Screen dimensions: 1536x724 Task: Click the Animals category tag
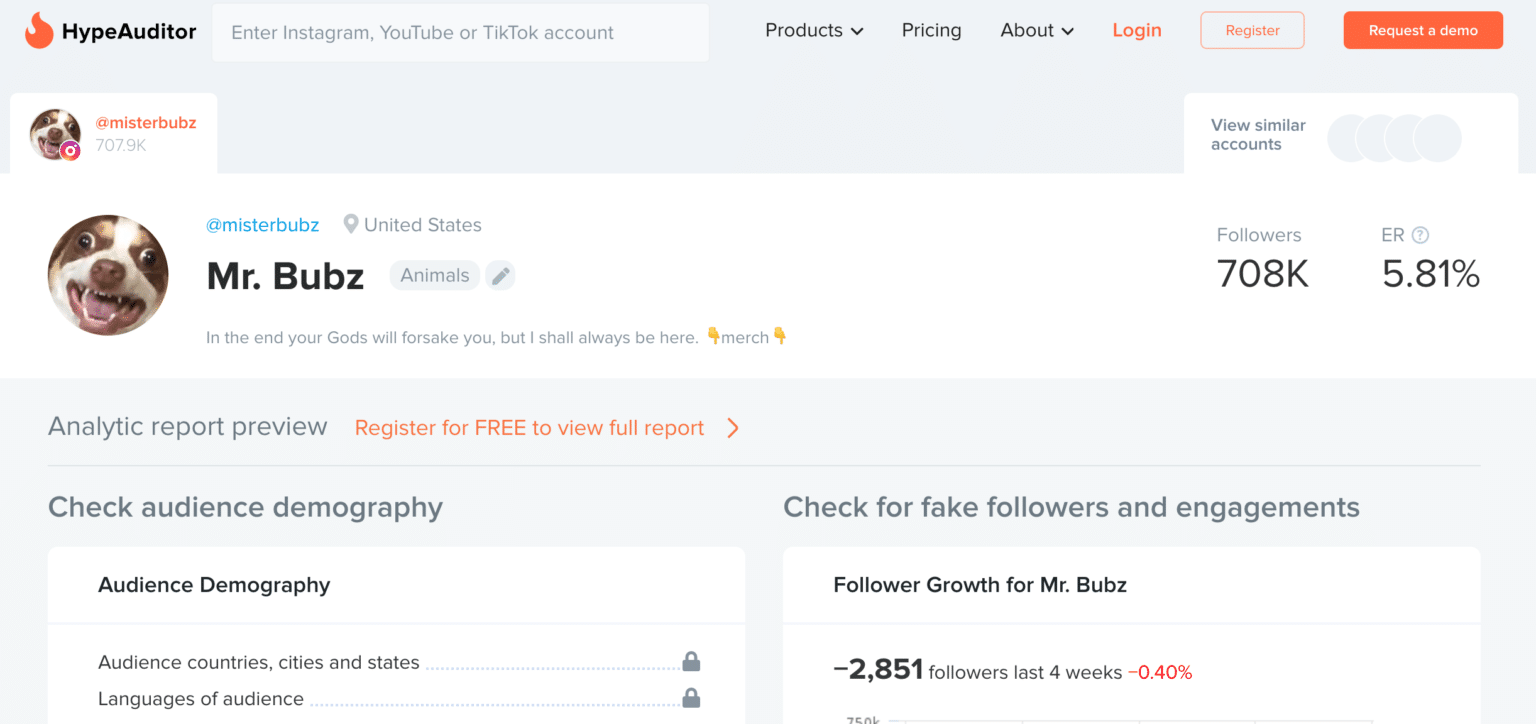(x=435, y=275)
